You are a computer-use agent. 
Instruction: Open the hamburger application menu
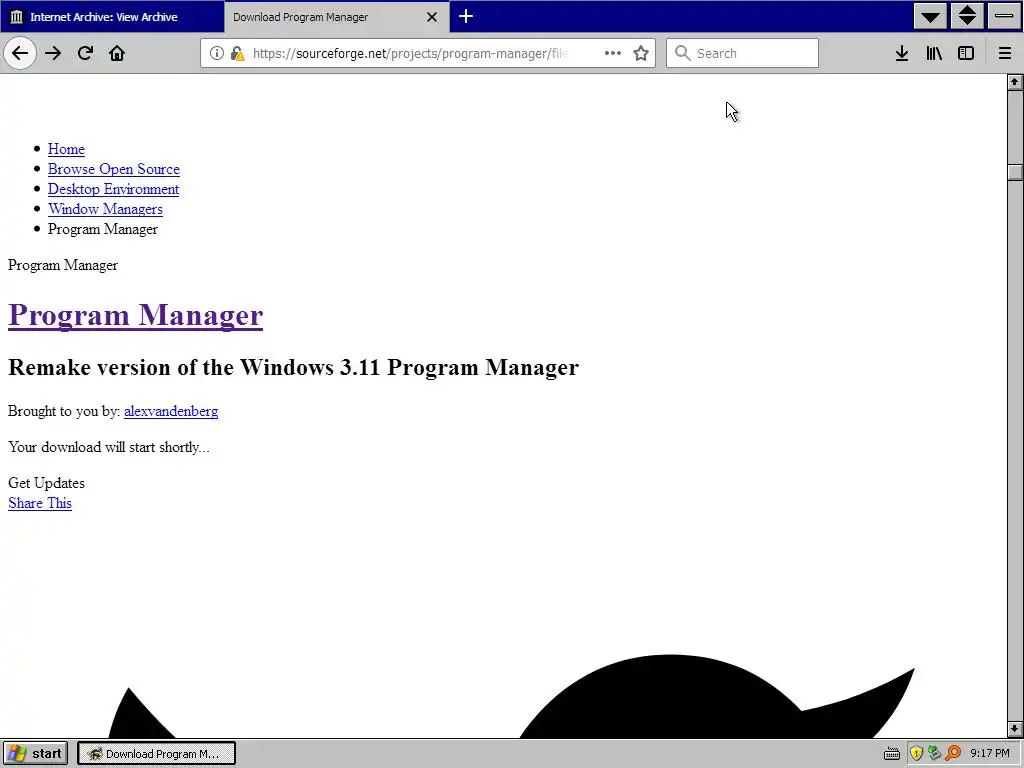(1005, 53)
